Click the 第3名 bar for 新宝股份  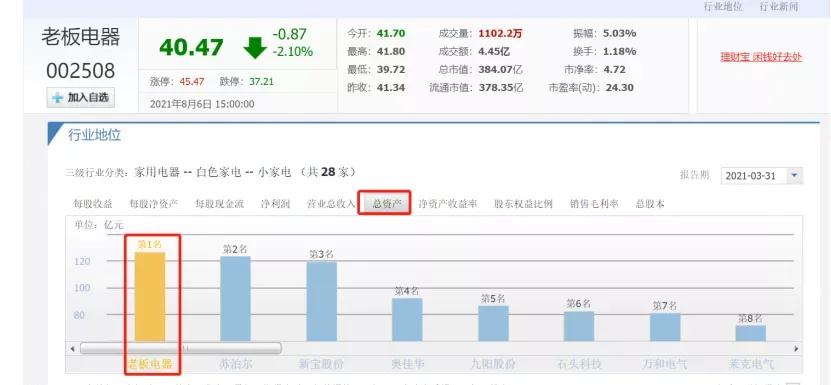point(322,301)
